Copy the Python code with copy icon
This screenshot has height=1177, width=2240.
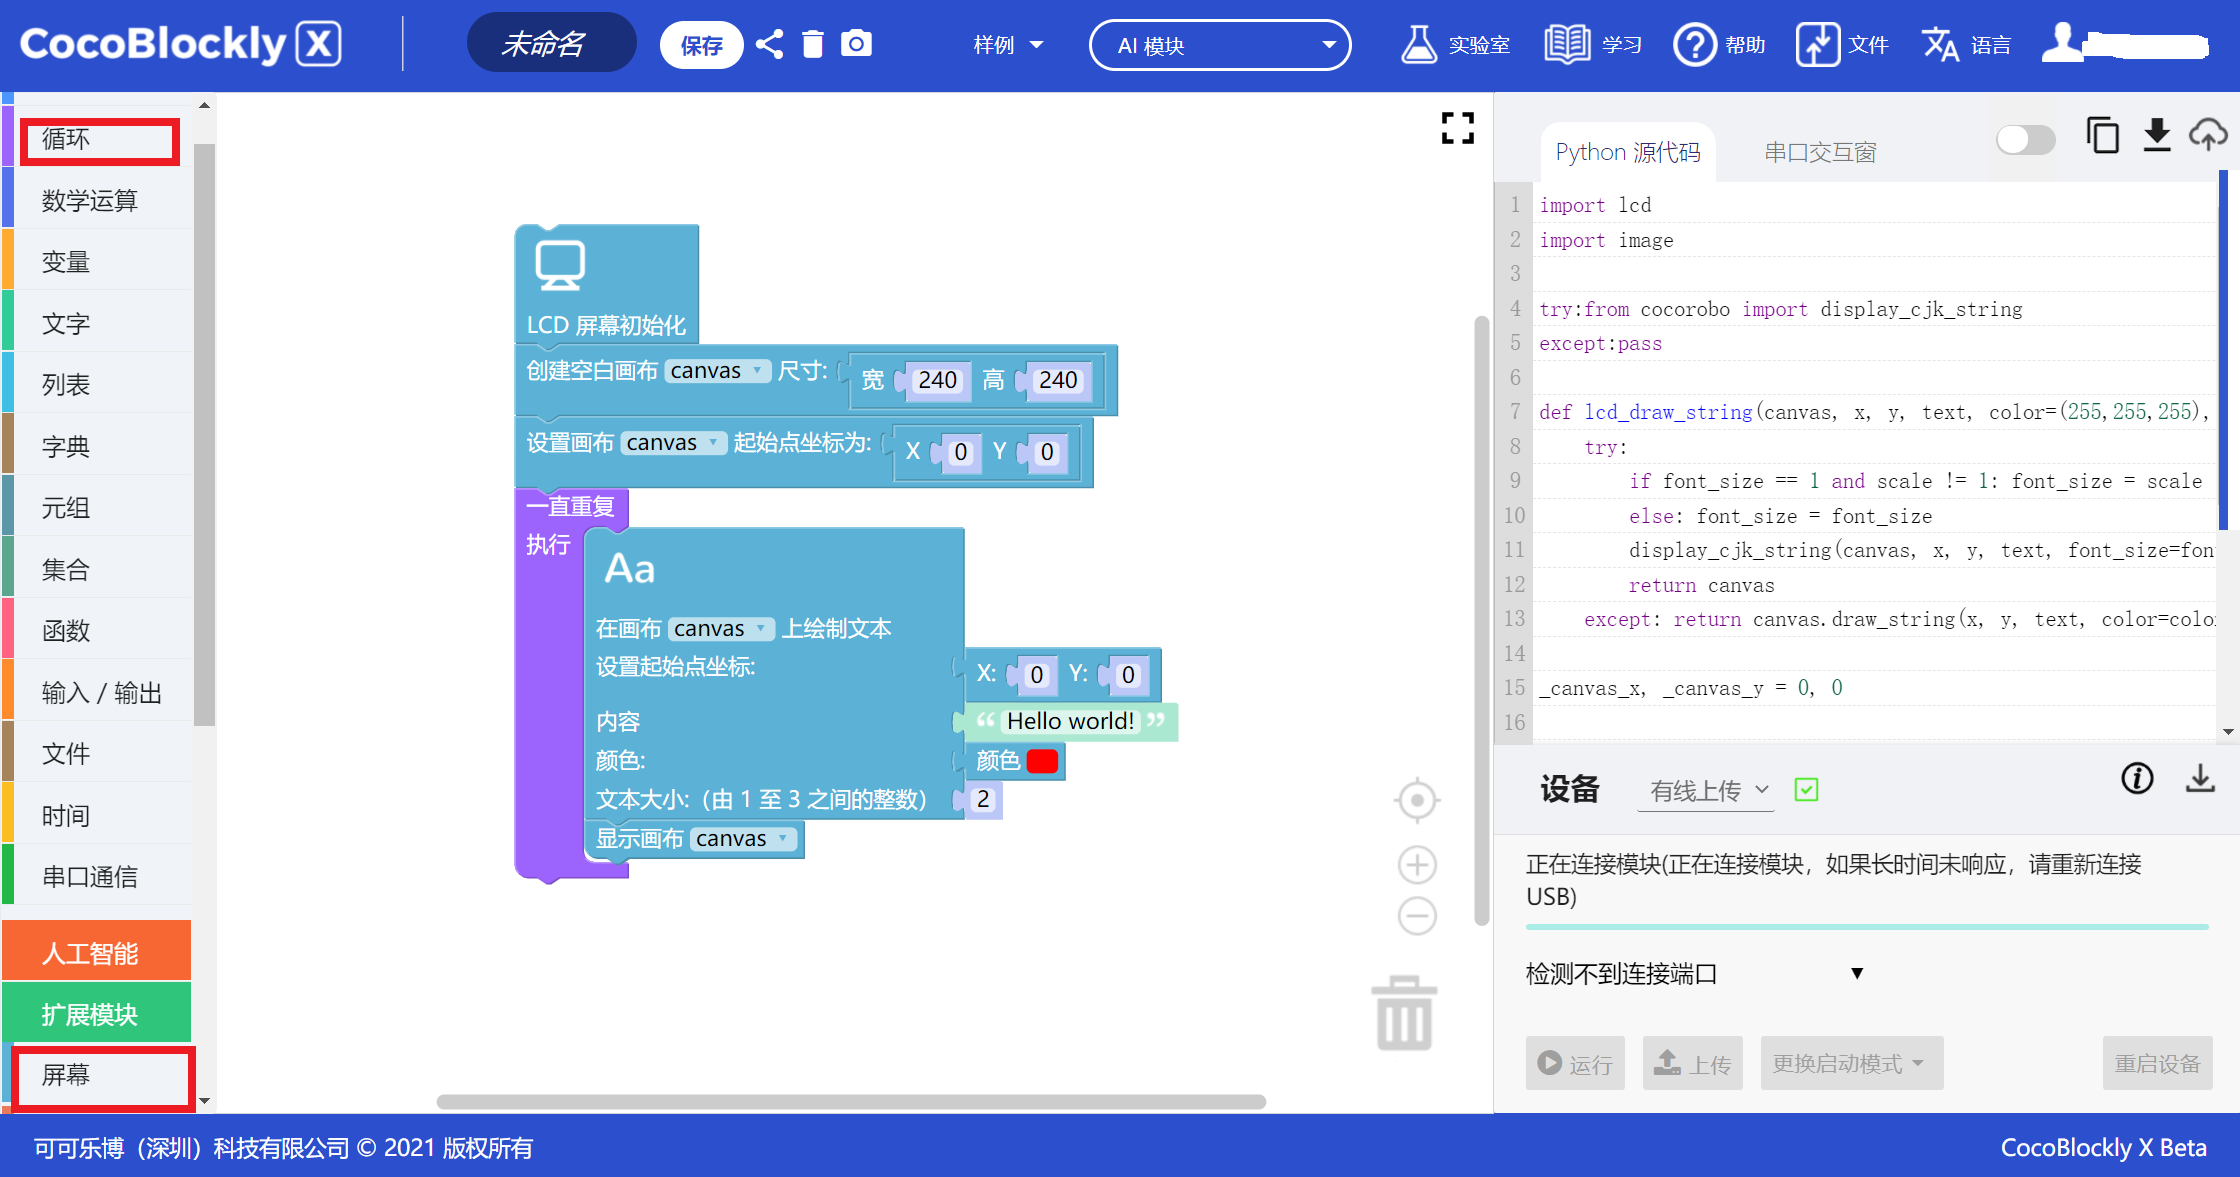point(2102,135)
